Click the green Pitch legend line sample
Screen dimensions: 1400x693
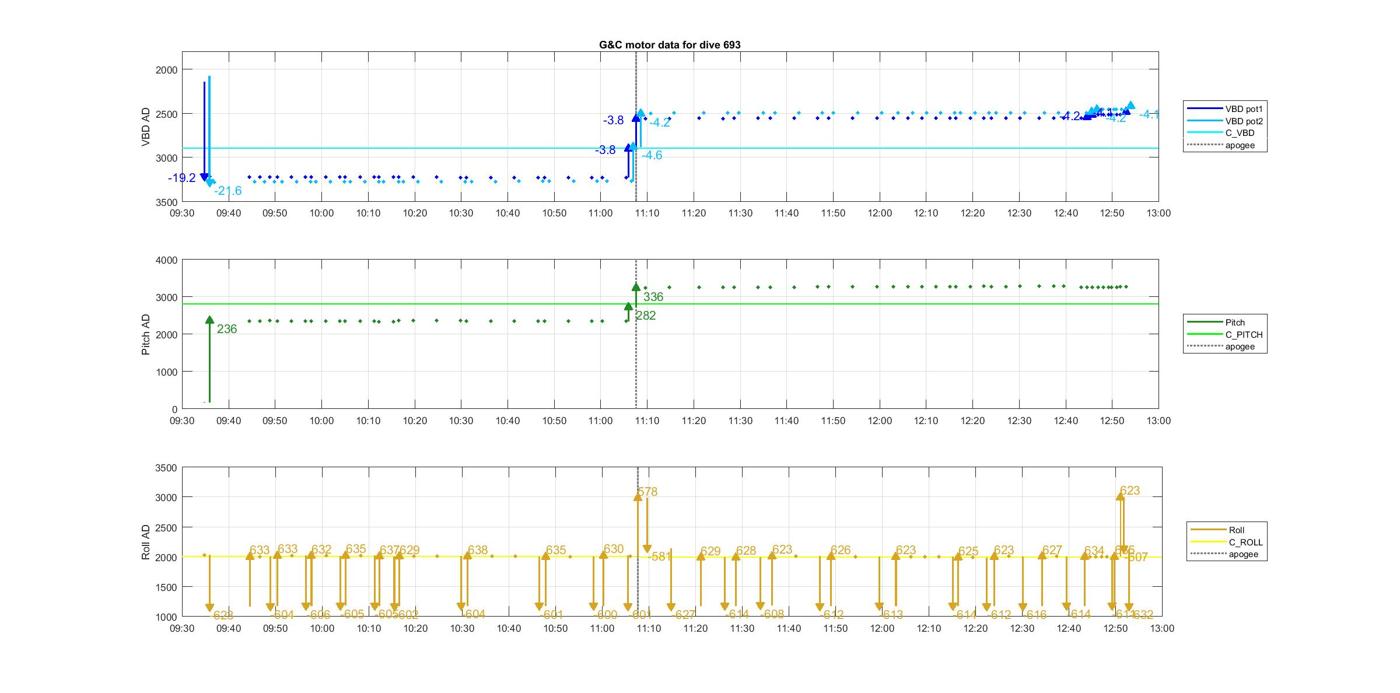pyautogui.click(x=1204, y=322)
